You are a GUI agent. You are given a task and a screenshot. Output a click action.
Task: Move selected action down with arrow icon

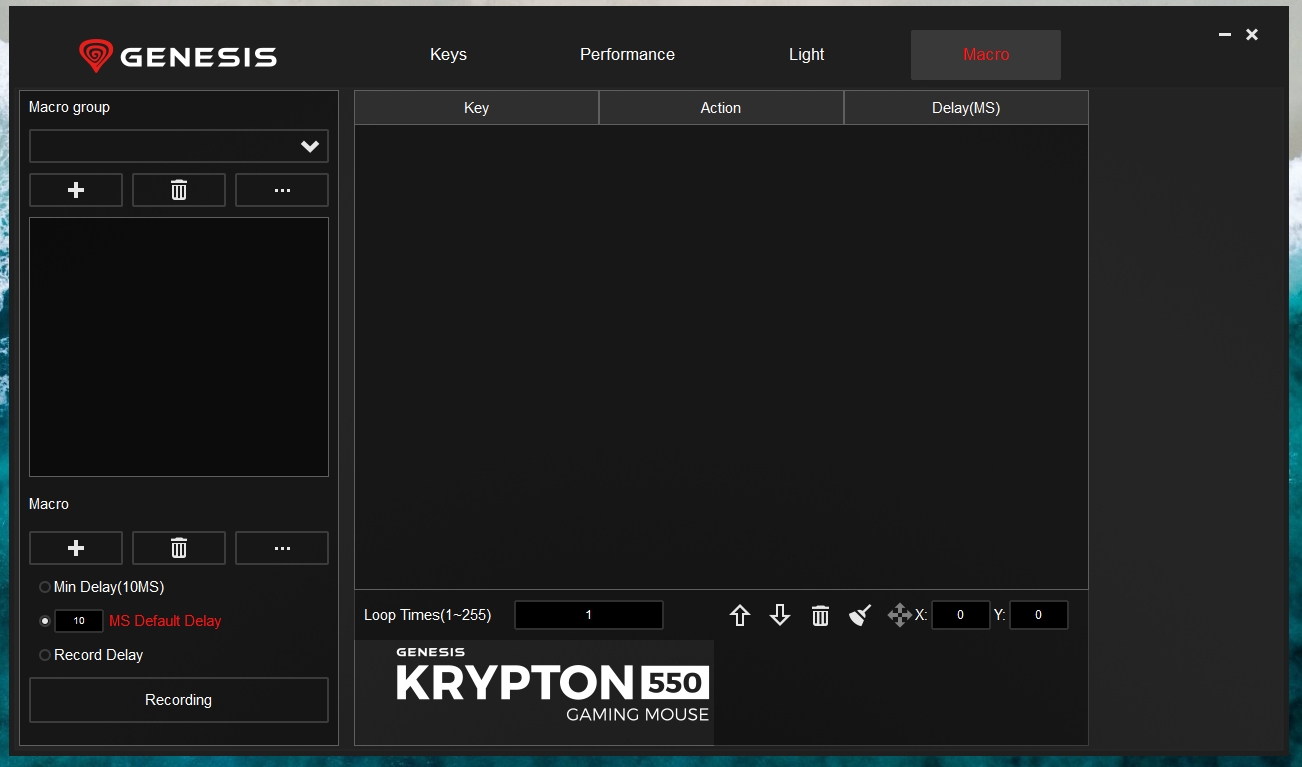(780, 615)
